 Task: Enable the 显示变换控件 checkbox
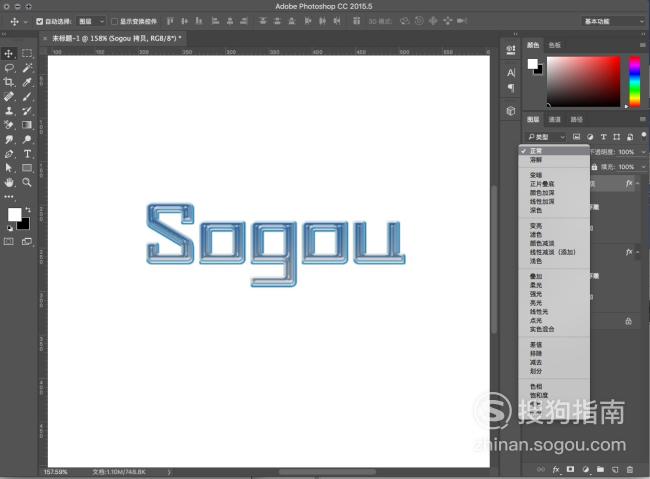114,21
